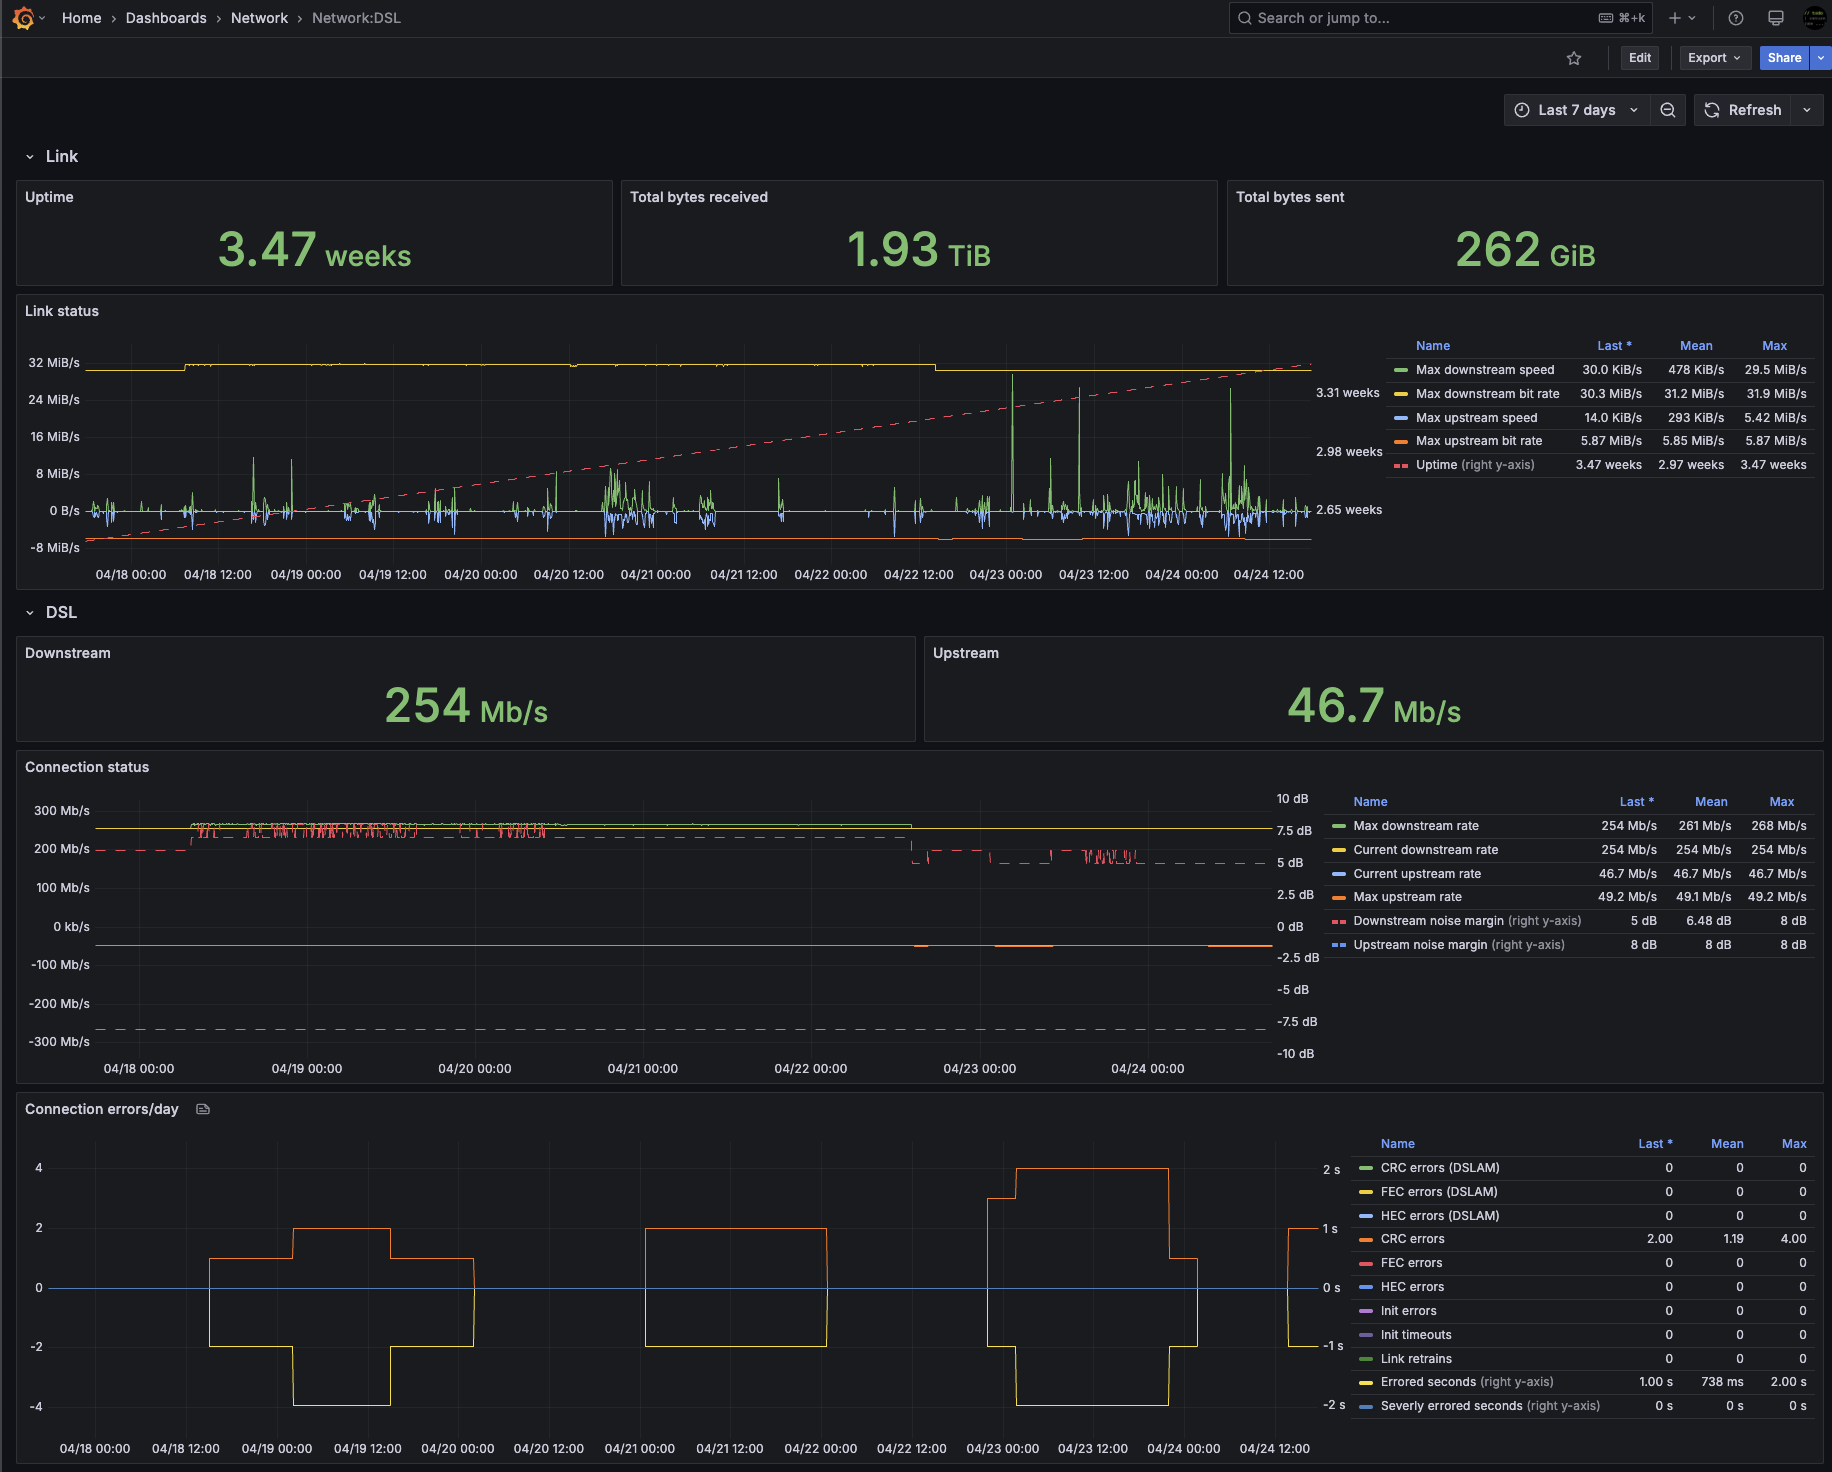Viewport: 1832px width, 1472px height.
Task: Click Home in the breadcrumb
Action: [81, 18]
